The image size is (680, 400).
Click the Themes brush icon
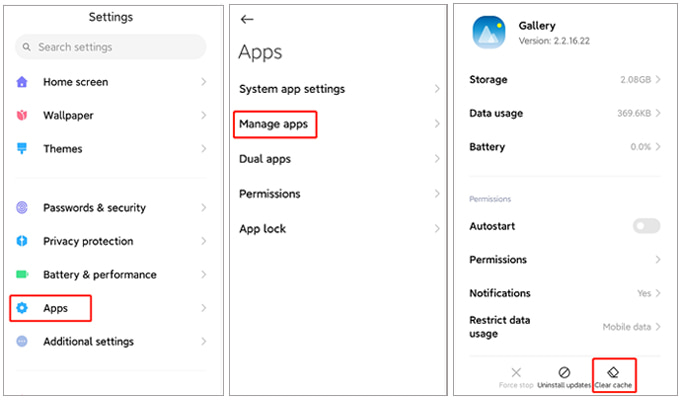coord(22,149)
